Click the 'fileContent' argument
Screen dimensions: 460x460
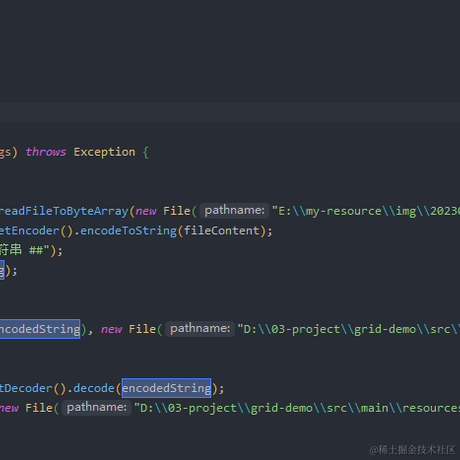click(x=222, y=231)
